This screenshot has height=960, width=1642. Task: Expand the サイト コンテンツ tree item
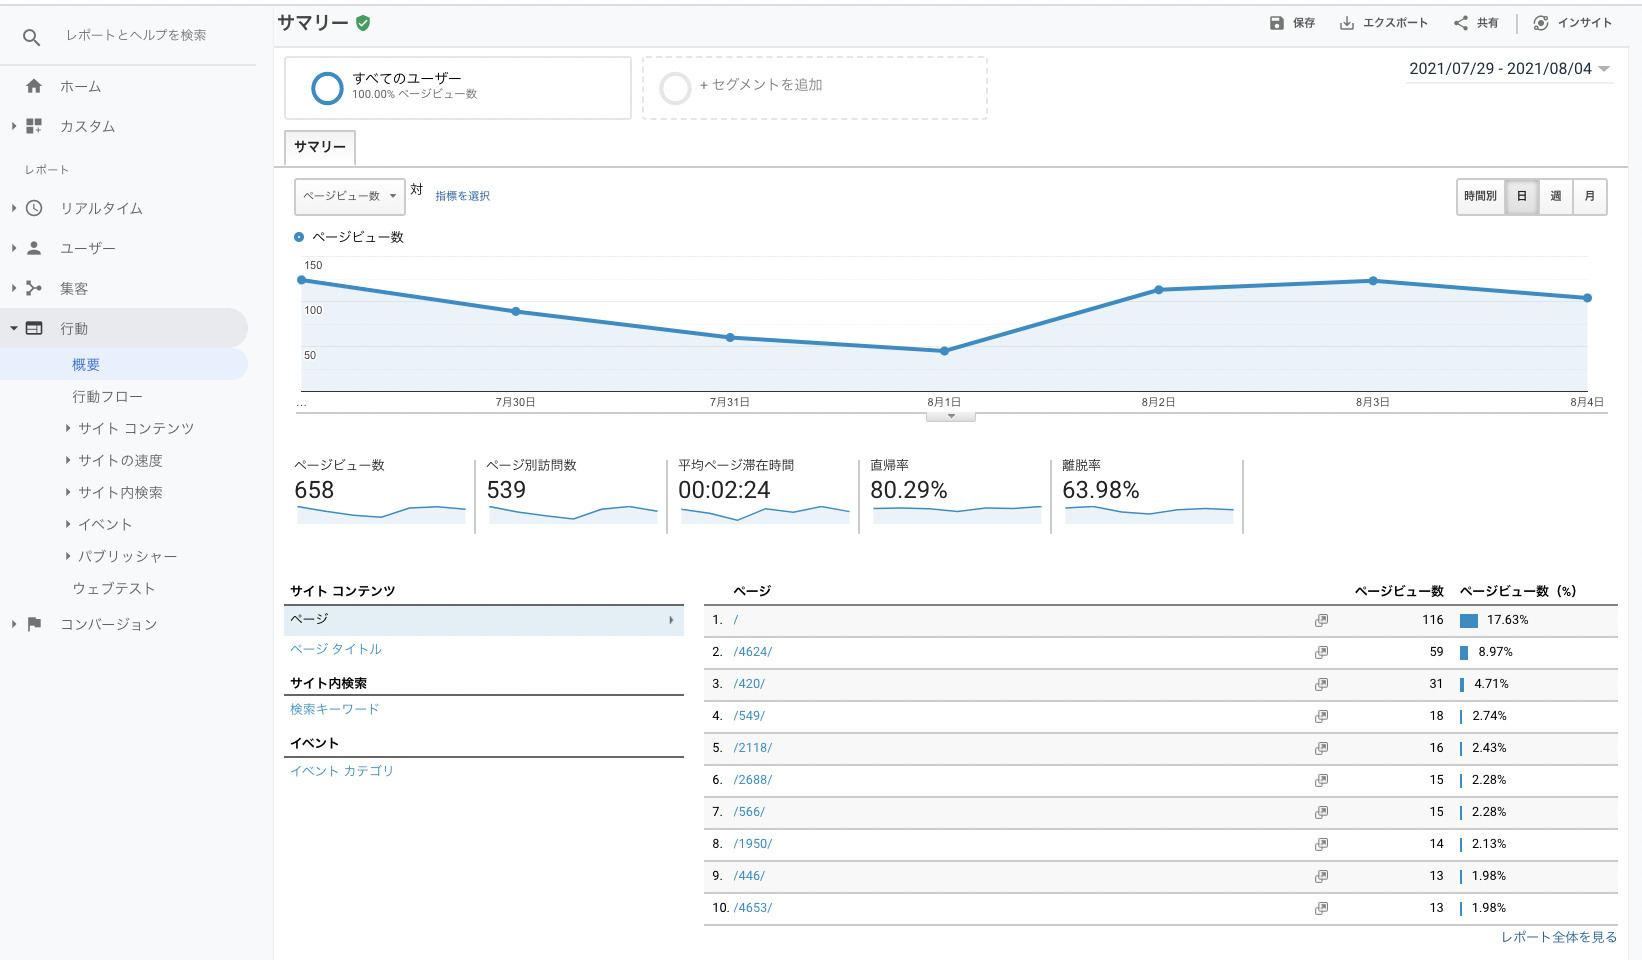coord(68,428)
